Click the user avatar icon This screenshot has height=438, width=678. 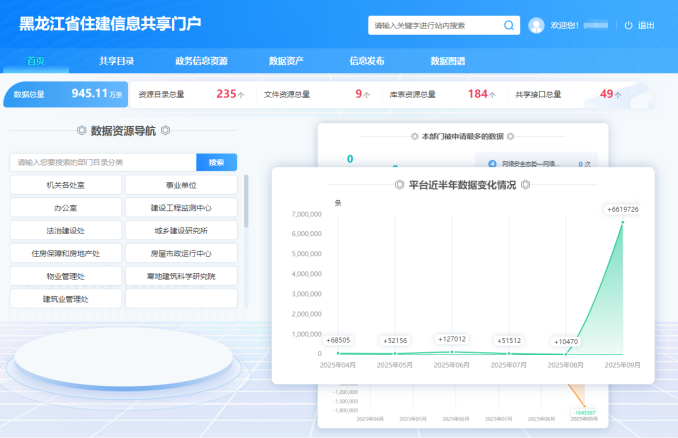pos(537,25)
